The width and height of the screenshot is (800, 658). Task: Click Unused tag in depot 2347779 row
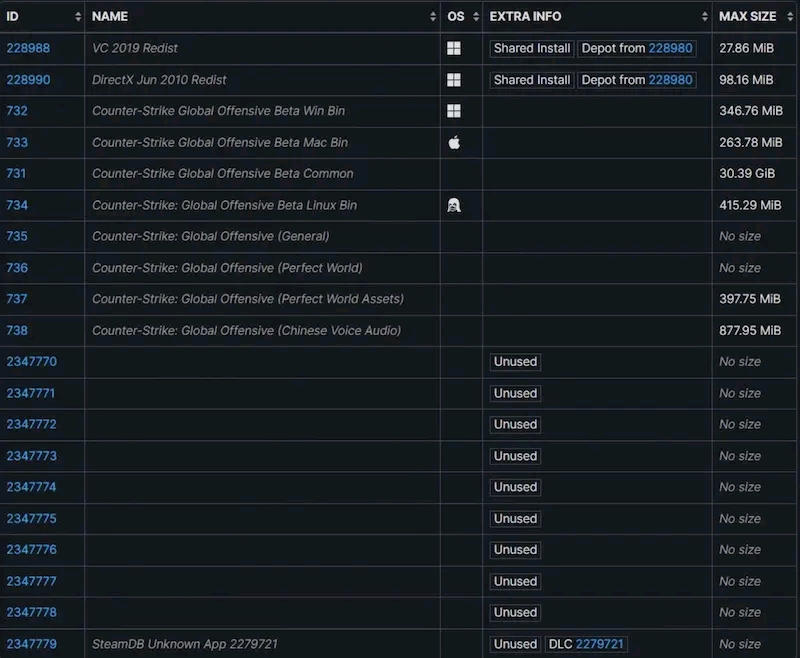[x=515, y=645]
